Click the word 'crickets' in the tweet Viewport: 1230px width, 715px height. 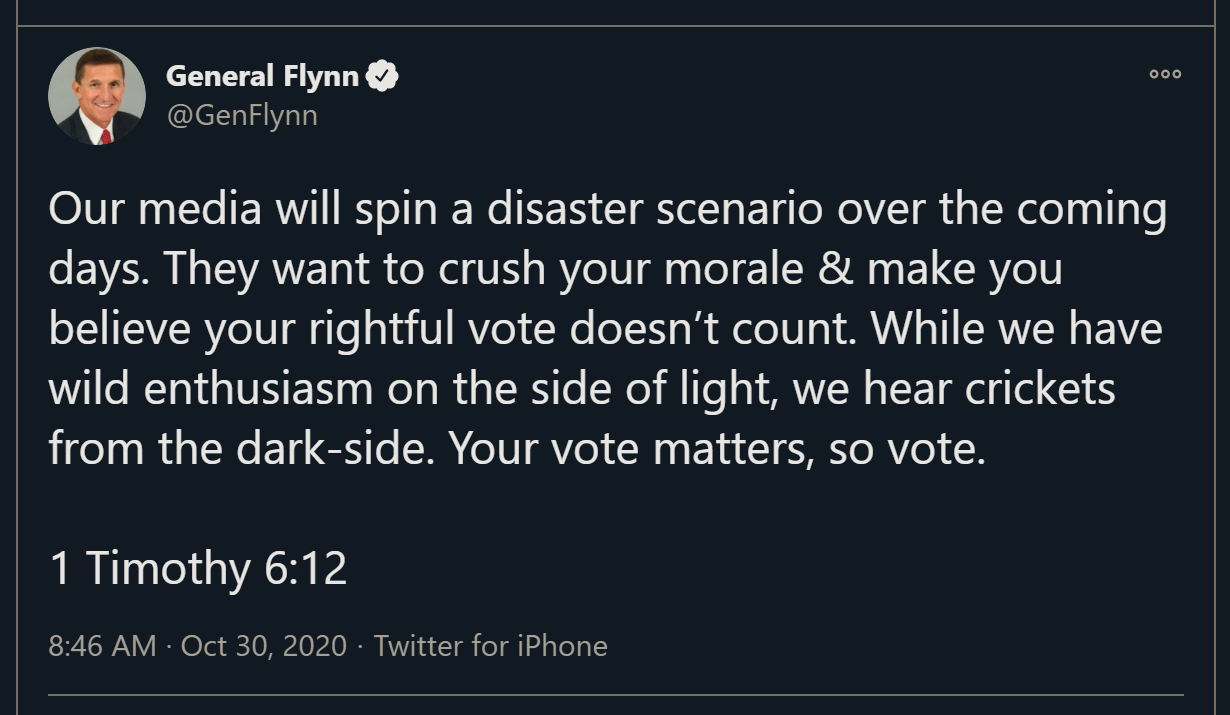1040,389
